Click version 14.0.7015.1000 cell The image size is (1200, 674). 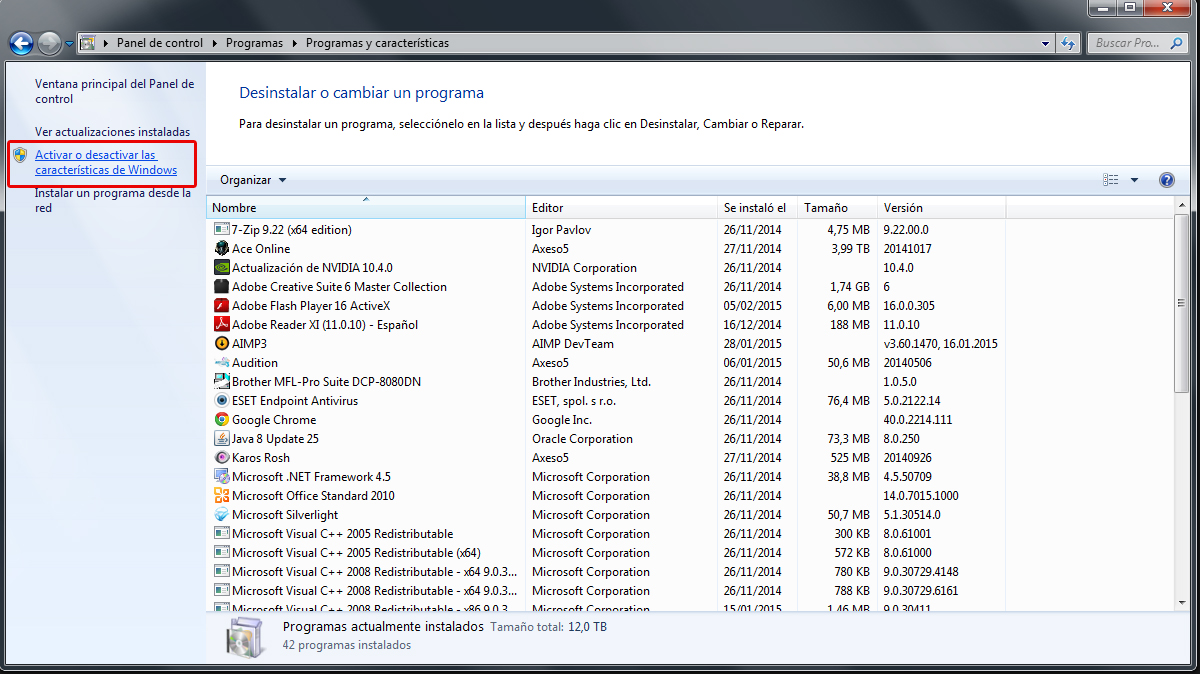921,496
